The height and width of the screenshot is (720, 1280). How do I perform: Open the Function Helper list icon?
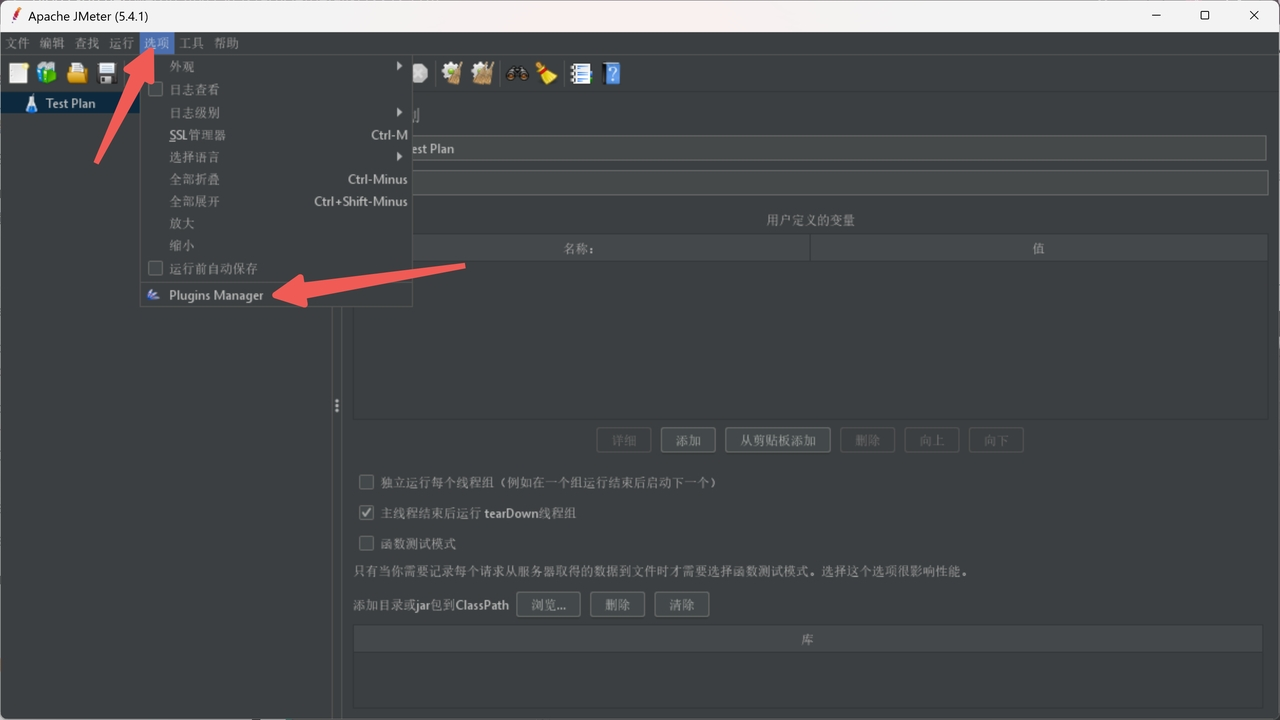581,73
